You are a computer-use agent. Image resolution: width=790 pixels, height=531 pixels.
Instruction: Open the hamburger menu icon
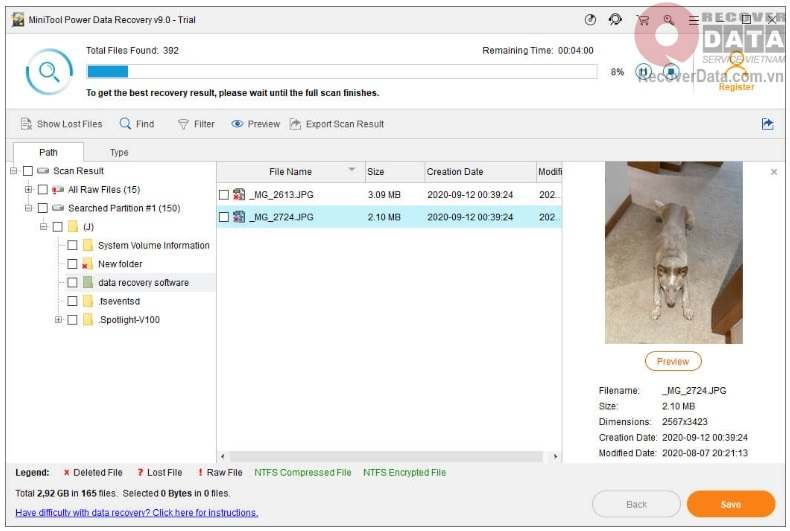(694, 20)
